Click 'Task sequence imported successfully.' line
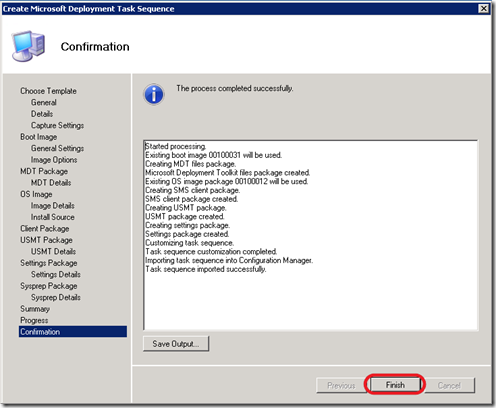 [x=206, y=269]
